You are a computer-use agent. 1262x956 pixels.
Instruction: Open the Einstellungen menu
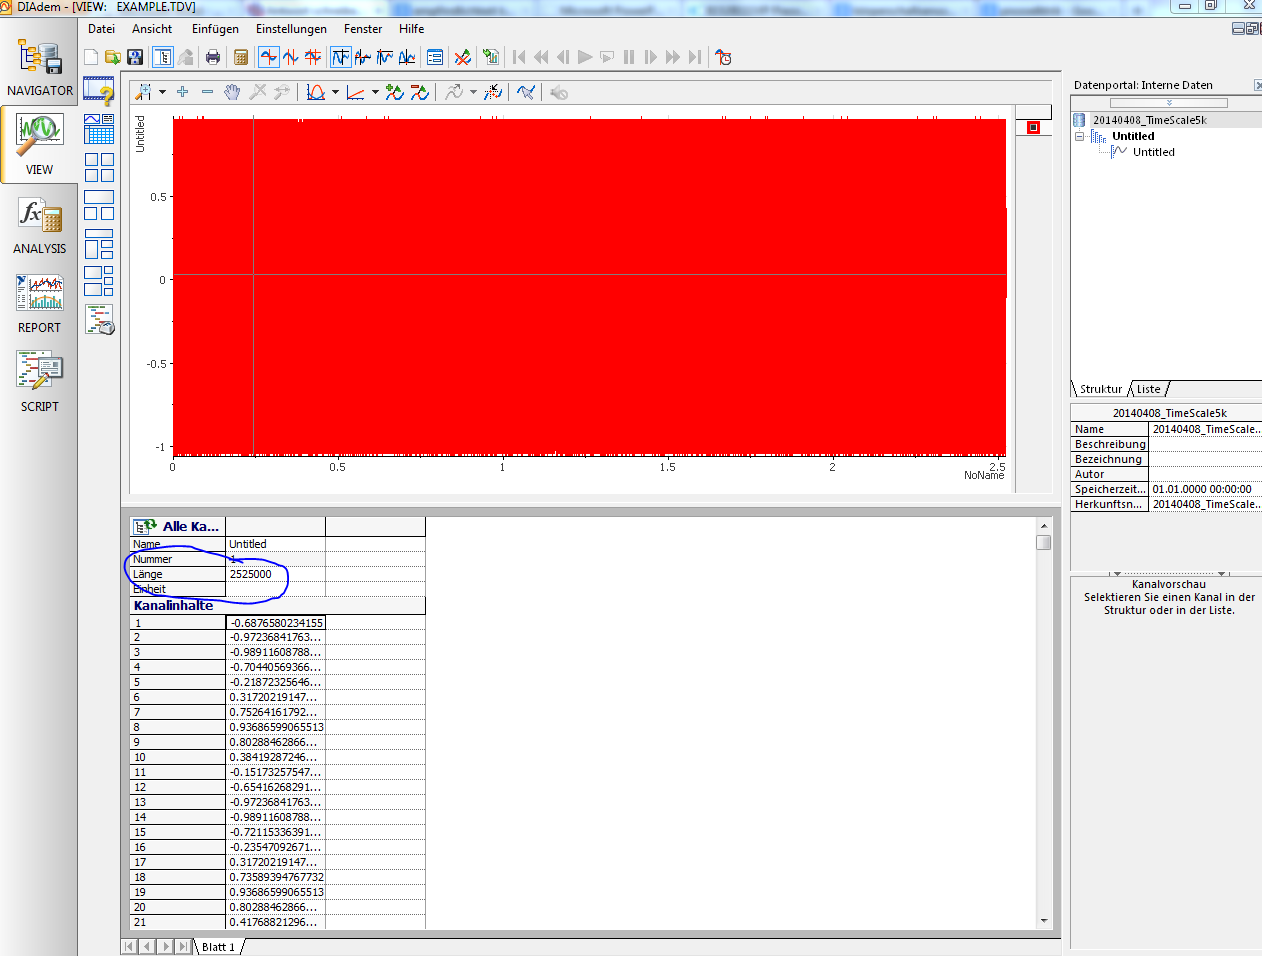291,29
